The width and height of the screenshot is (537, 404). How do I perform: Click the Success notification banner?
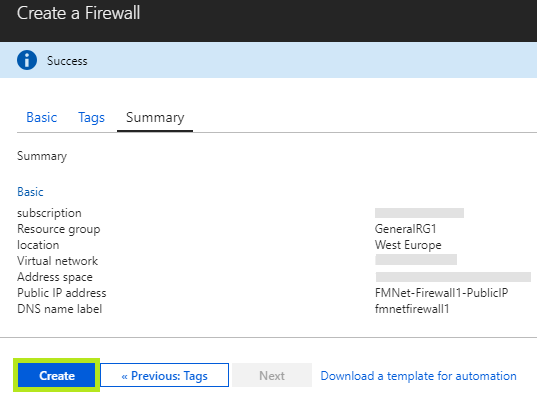[x=268, y=60]
